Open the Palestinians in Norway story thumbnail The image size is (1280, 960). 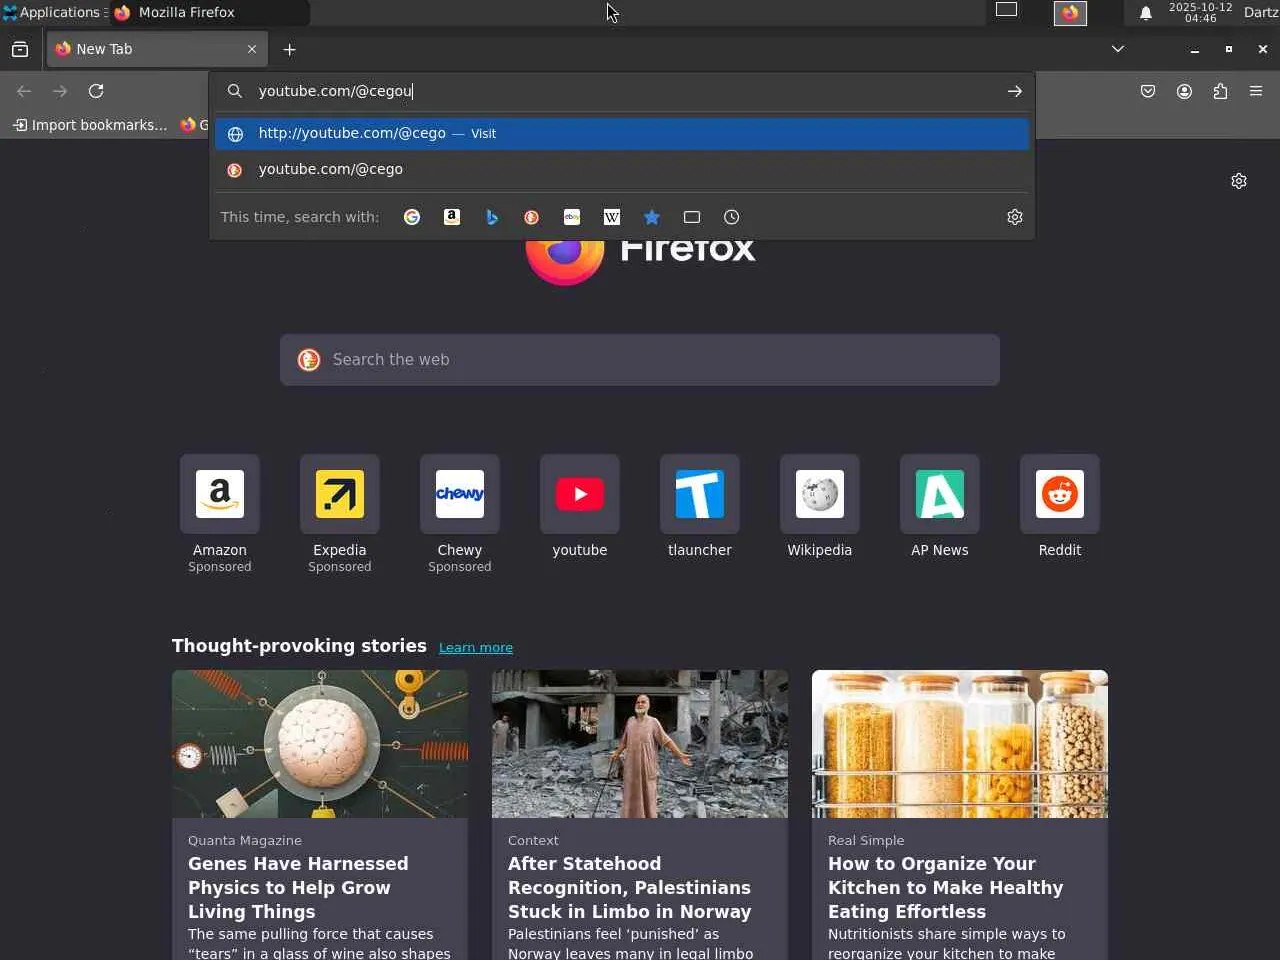click(640, 744)
